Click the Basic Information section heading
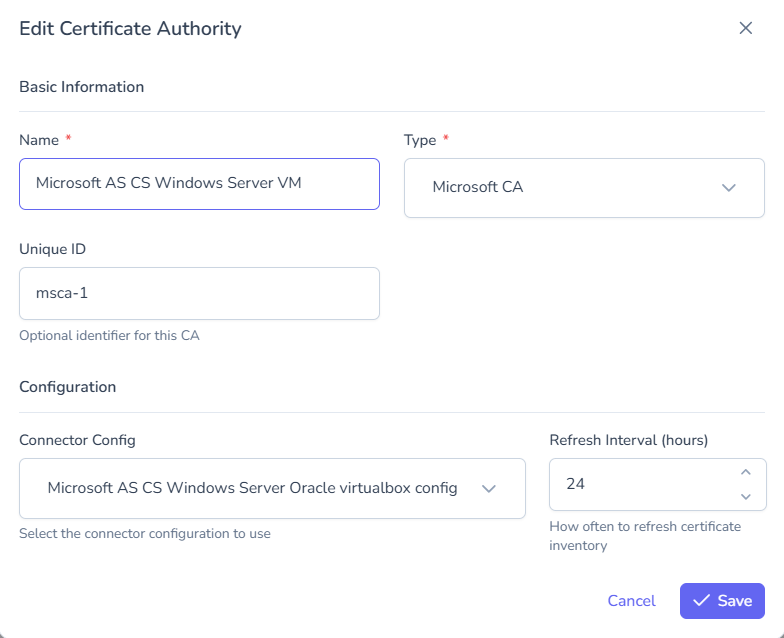Screen dimensions: 784x638 (82, 87)
